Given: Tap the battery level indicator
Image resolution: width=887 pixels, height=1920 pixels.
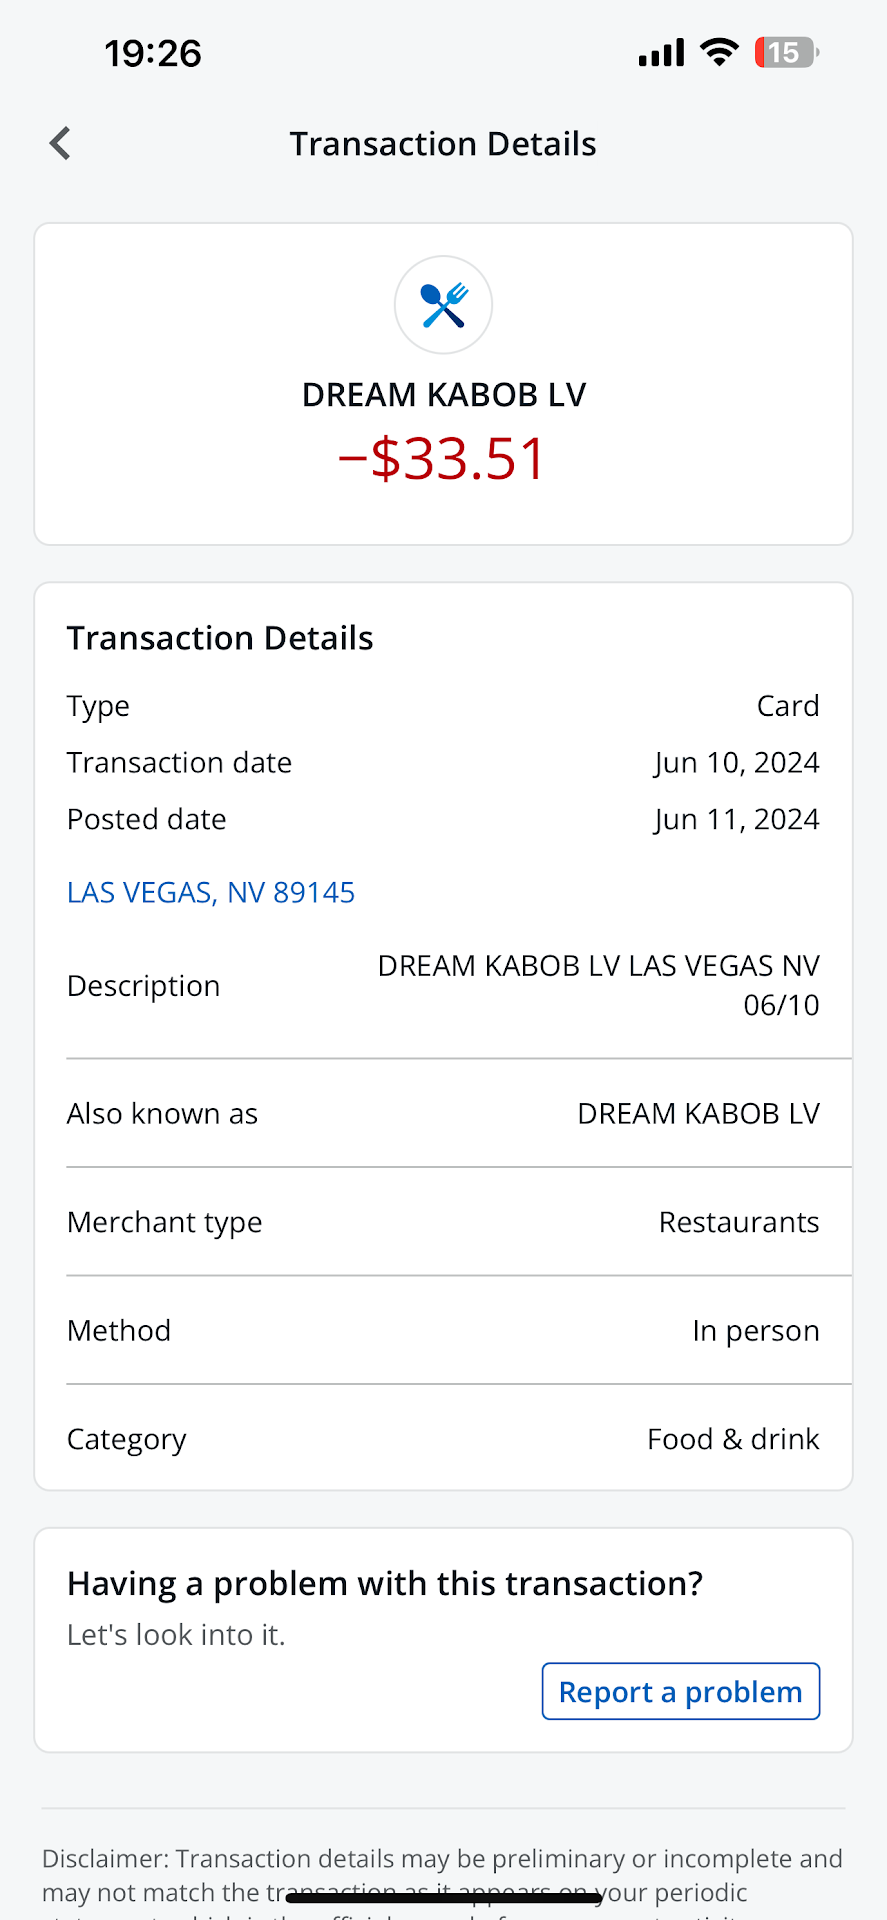Looking at the screenshot, I should click(x=786, y=52).
